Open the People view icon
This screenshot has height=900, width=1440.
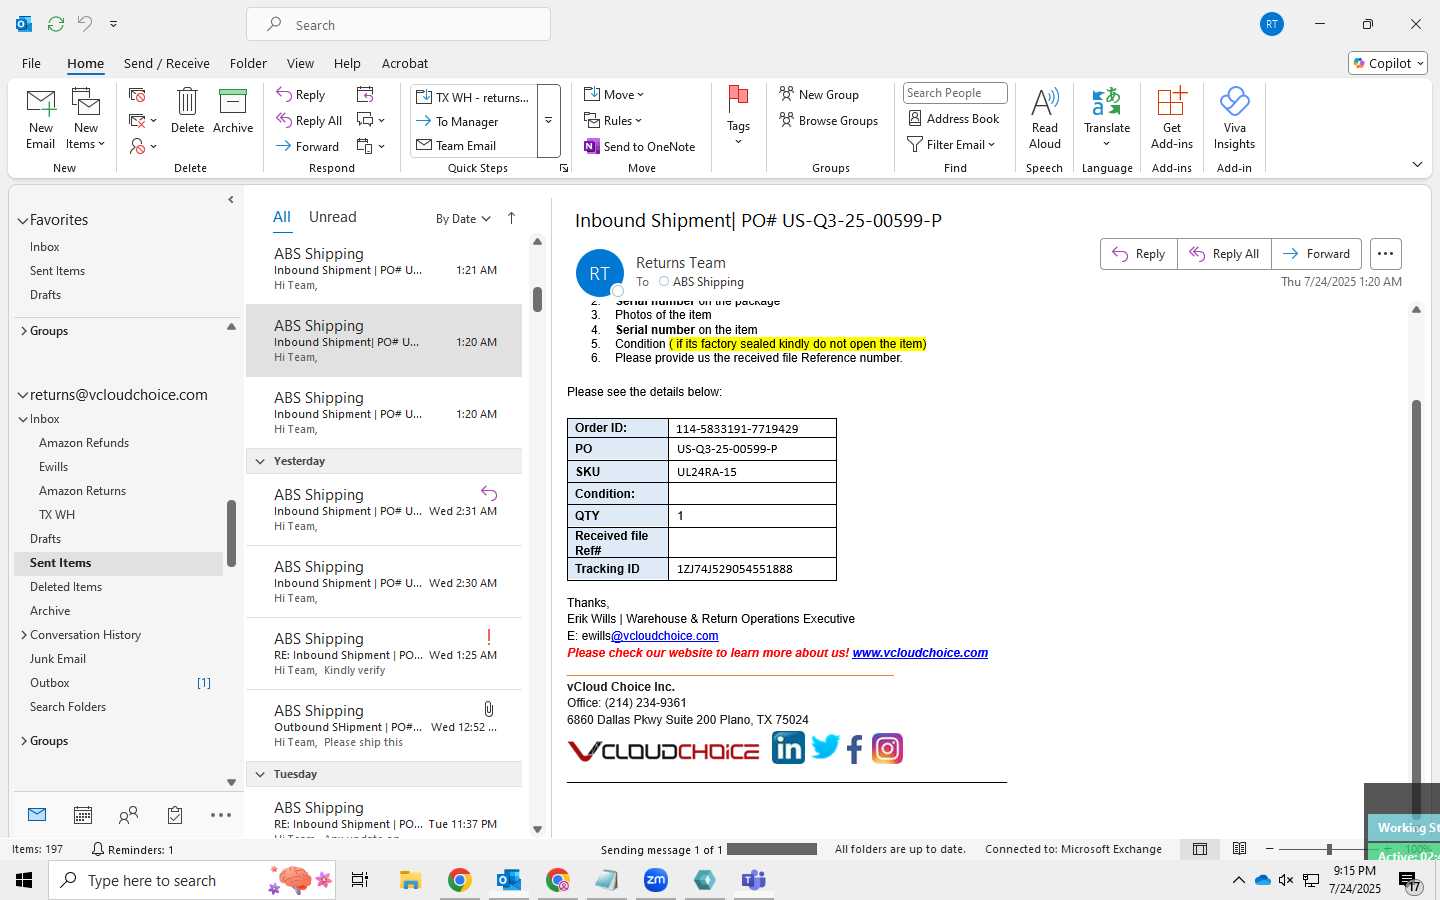(x=128, y=815)
